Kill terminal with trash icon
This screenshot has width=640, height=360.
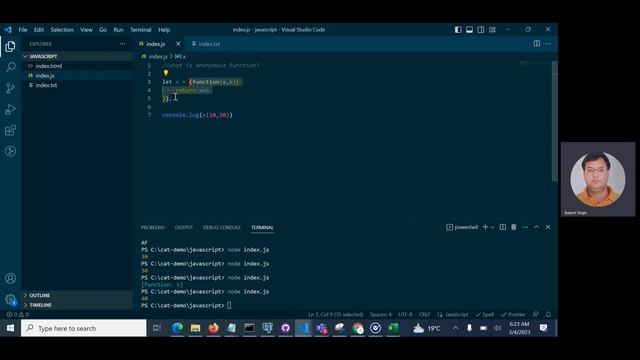pos(514,227)
